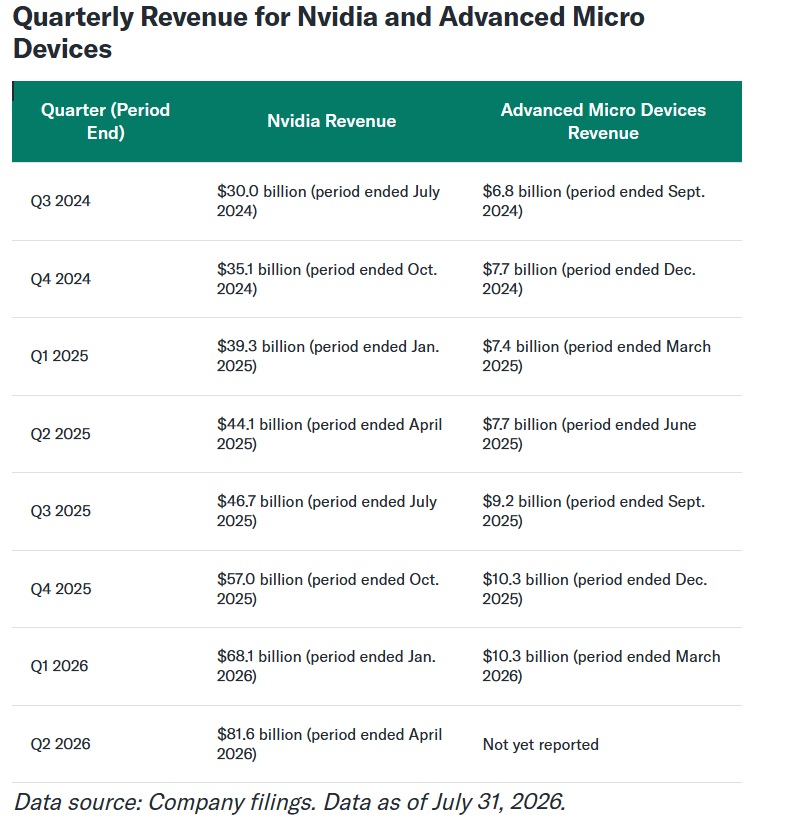Click the Q2 2025 row label
787x827 pixels.
pyautogui.click(x=60, y=434)
